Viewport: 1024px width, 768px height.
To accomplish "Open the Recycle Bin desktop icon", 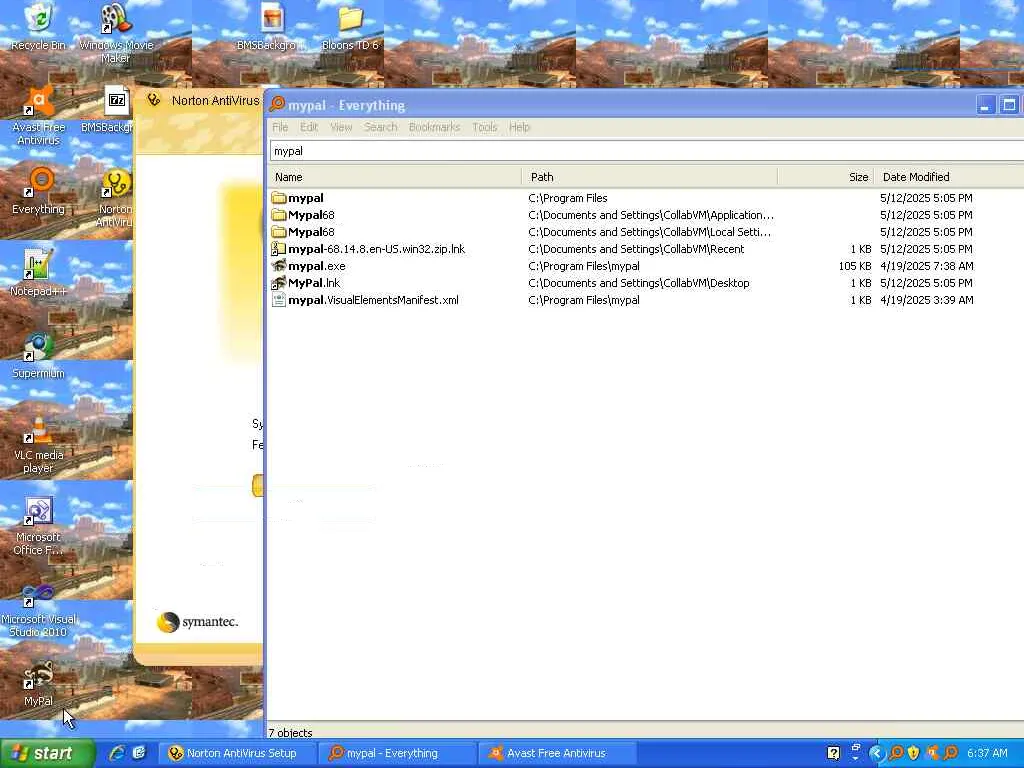I will click(x=39, y=25).
